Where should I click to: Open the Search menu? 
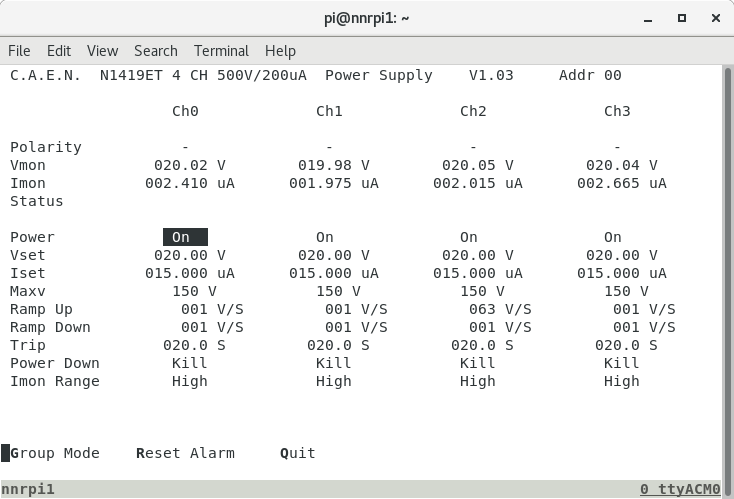156,51
